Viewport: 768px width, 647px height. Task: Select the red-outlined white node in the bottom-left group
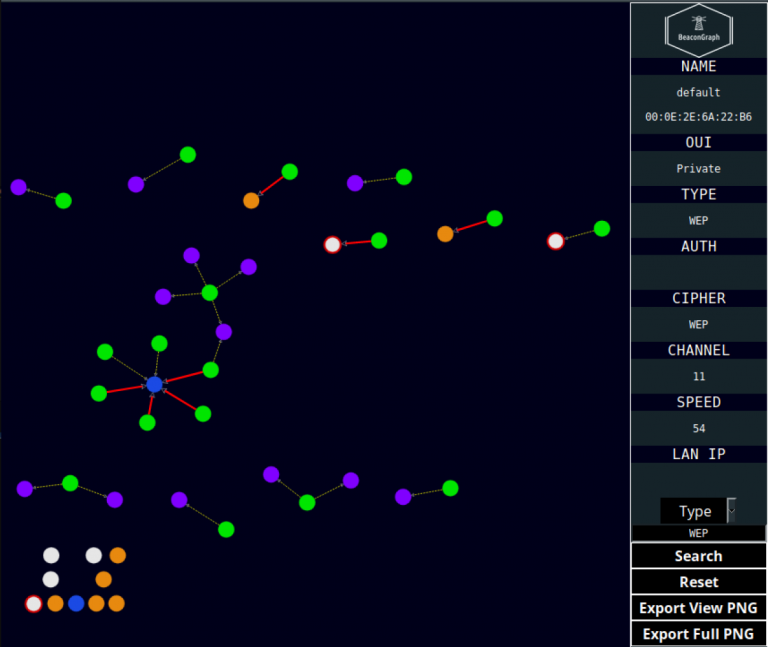(34, 603)
